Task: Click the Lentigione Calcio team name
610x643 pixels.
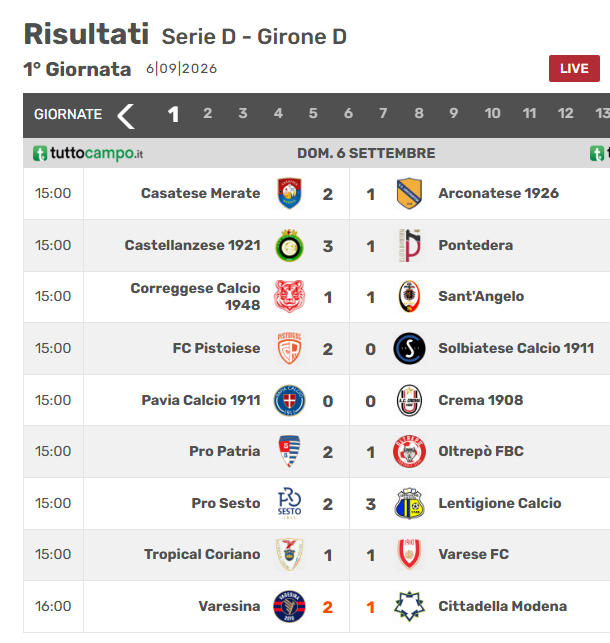Action: tap(500, 503)
